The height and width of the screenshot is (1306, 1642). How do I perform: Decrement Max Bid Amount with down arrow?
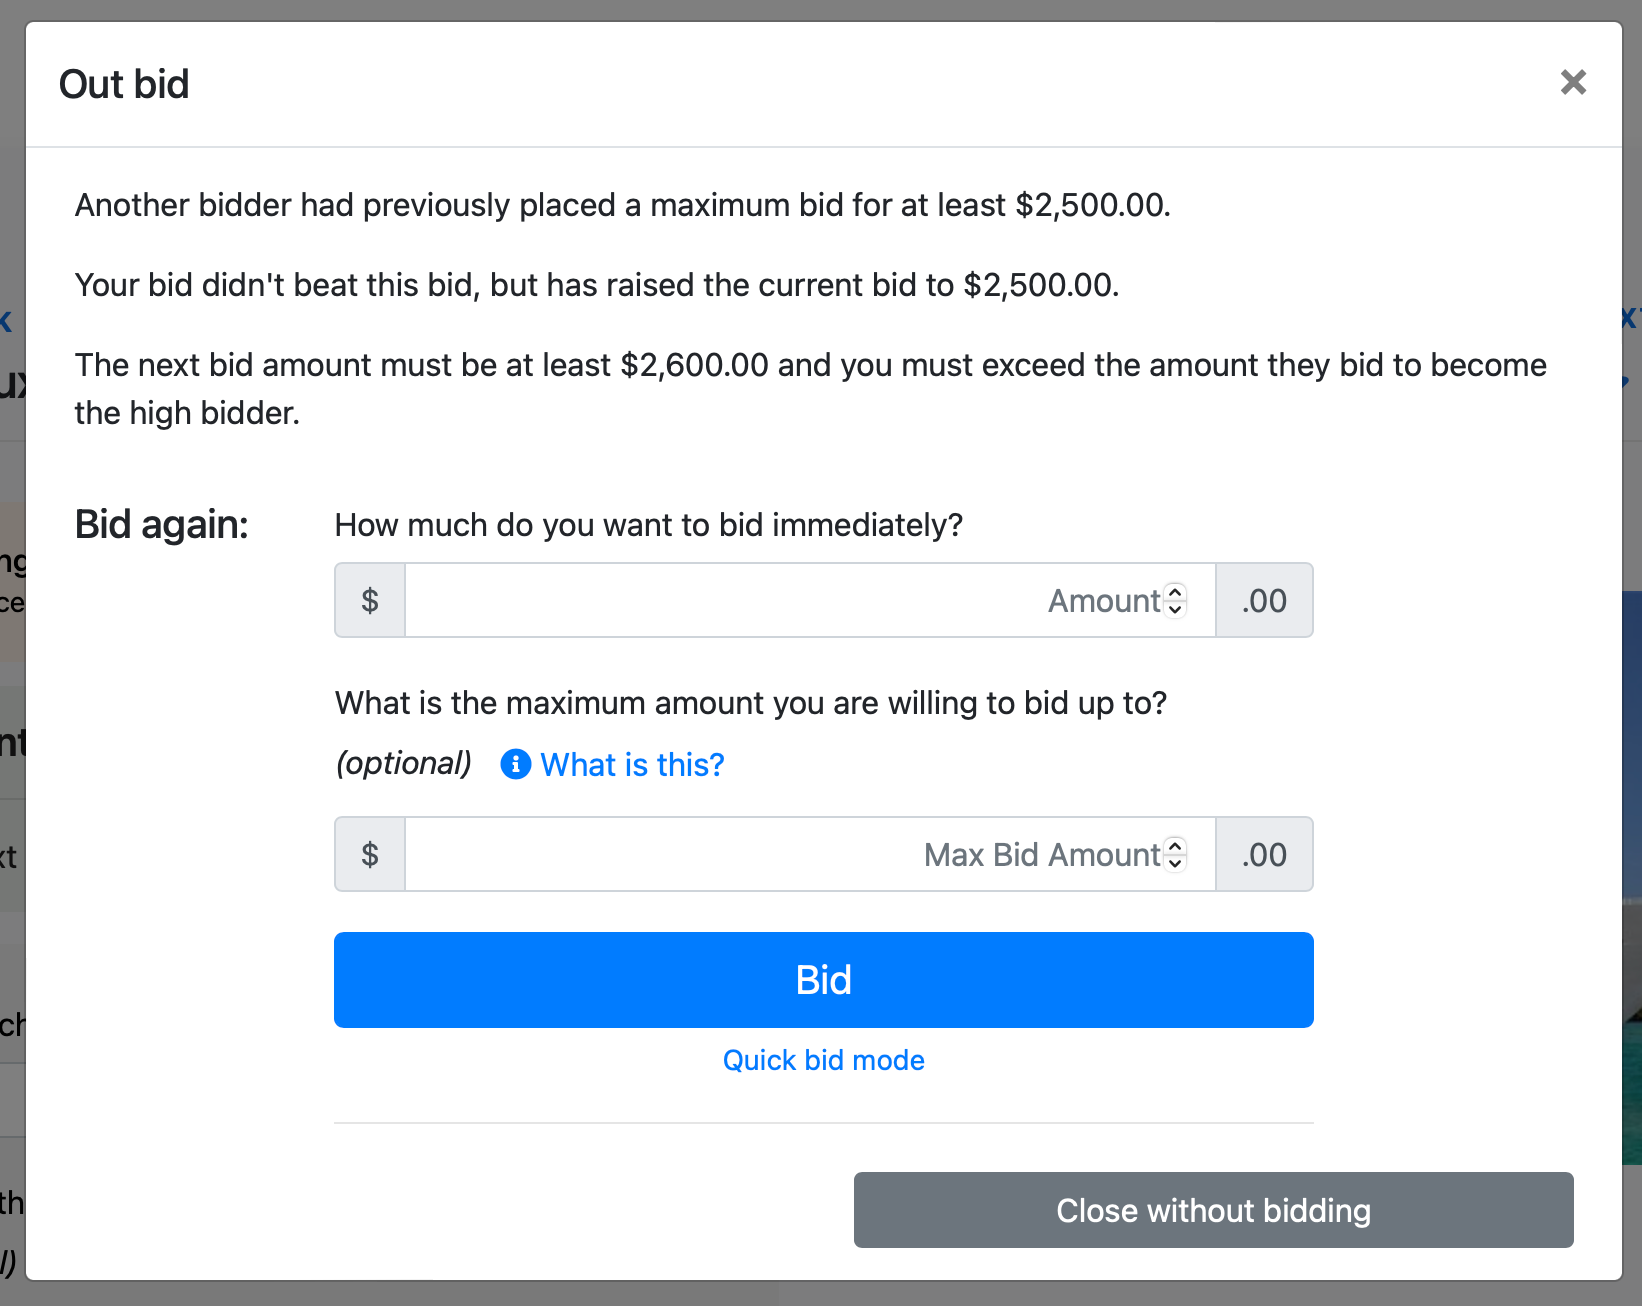pyautogui.click(x=1176, y=862)
